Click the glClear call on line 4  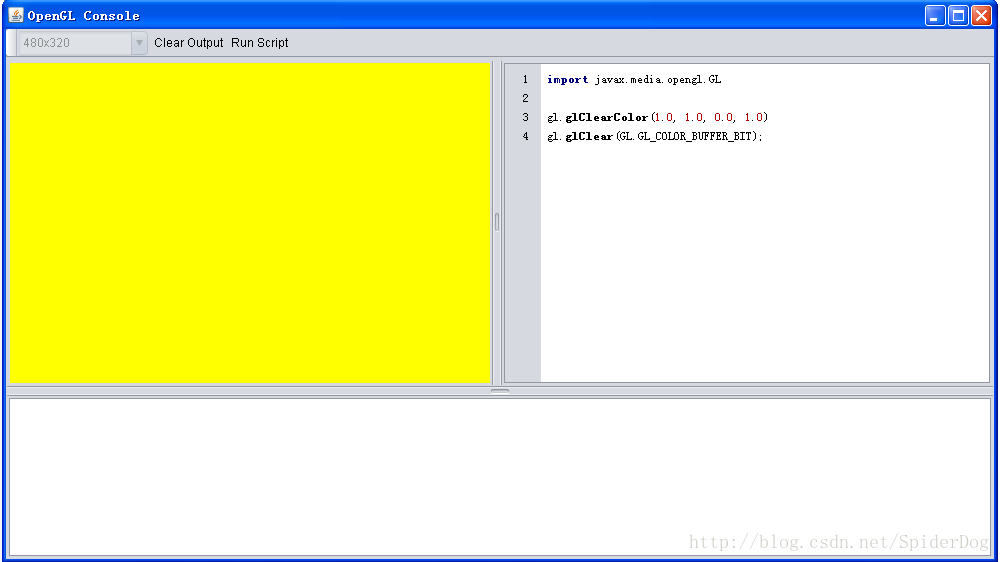click(654, 137)
